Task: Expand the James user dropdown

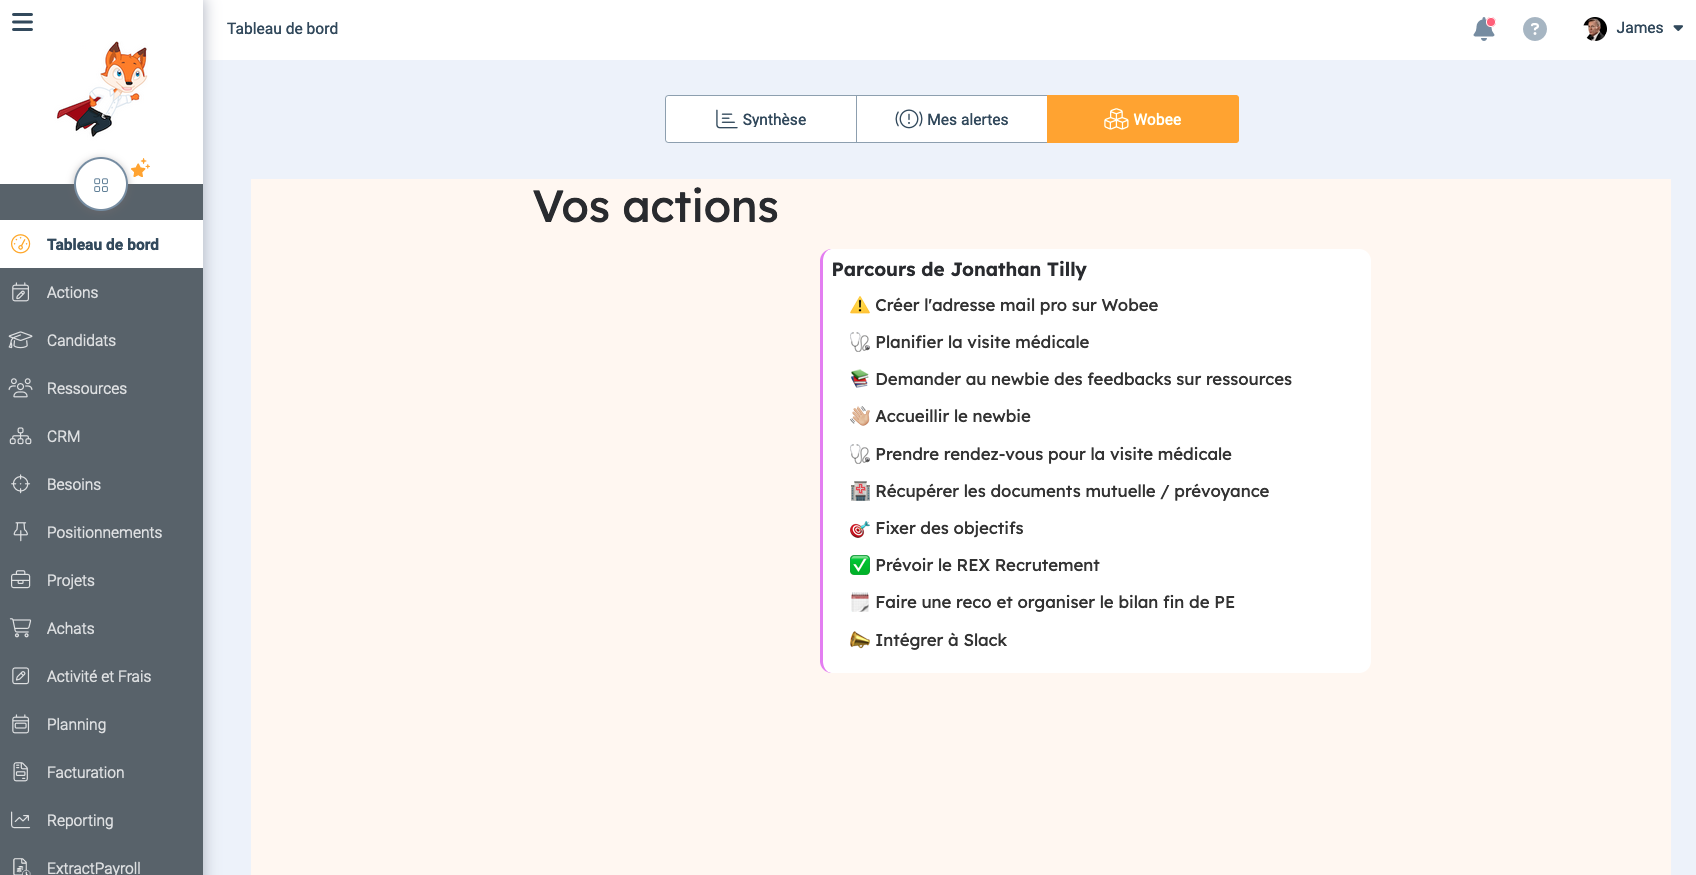Action: click(x=1677, y=28)
